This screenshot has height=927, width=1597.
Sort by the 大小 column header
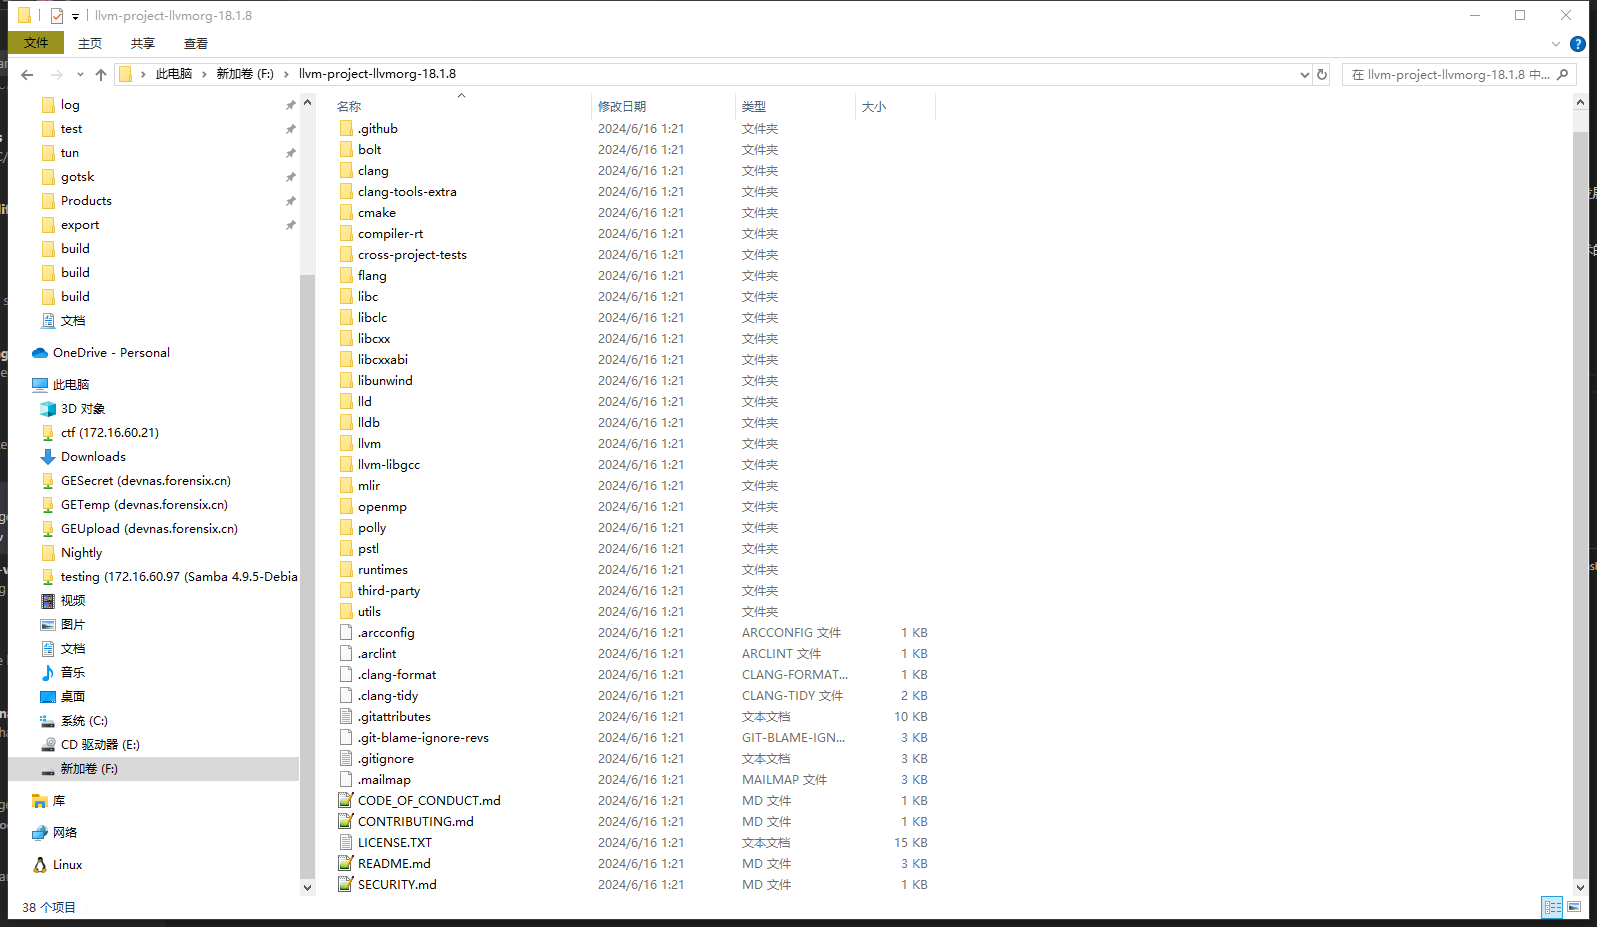coord(874,106)
